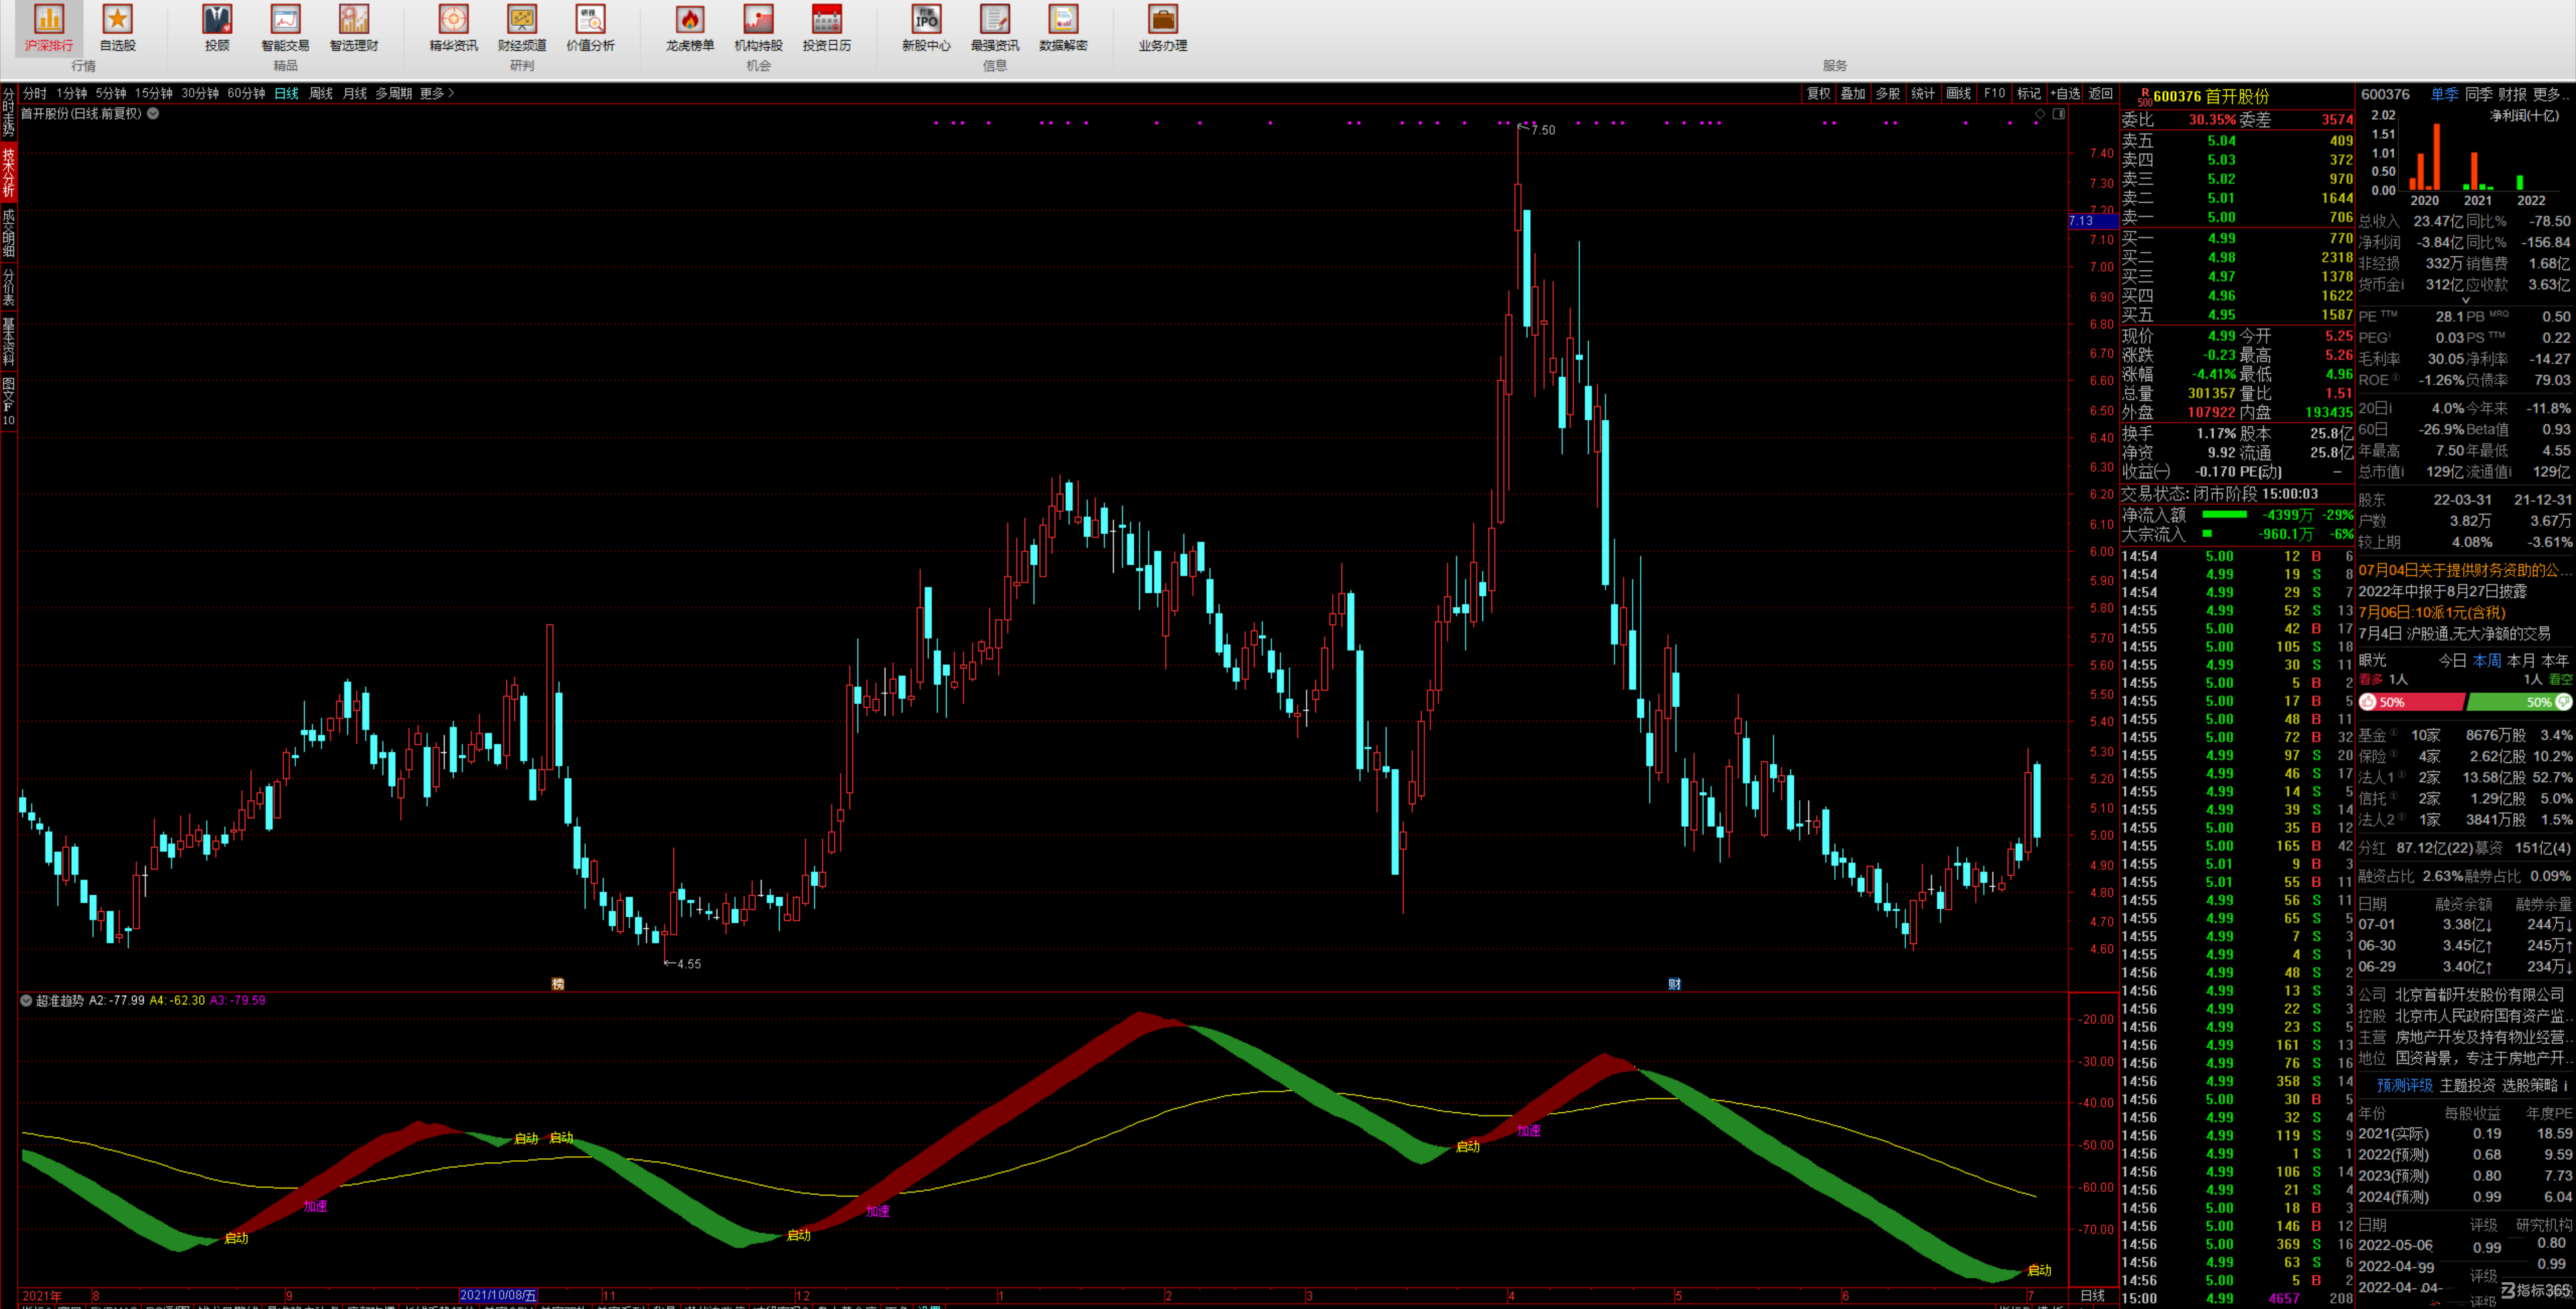The image size is (2576, 1309).
Task: Switch to 分时 intraday view
Action: click(35, 93)
